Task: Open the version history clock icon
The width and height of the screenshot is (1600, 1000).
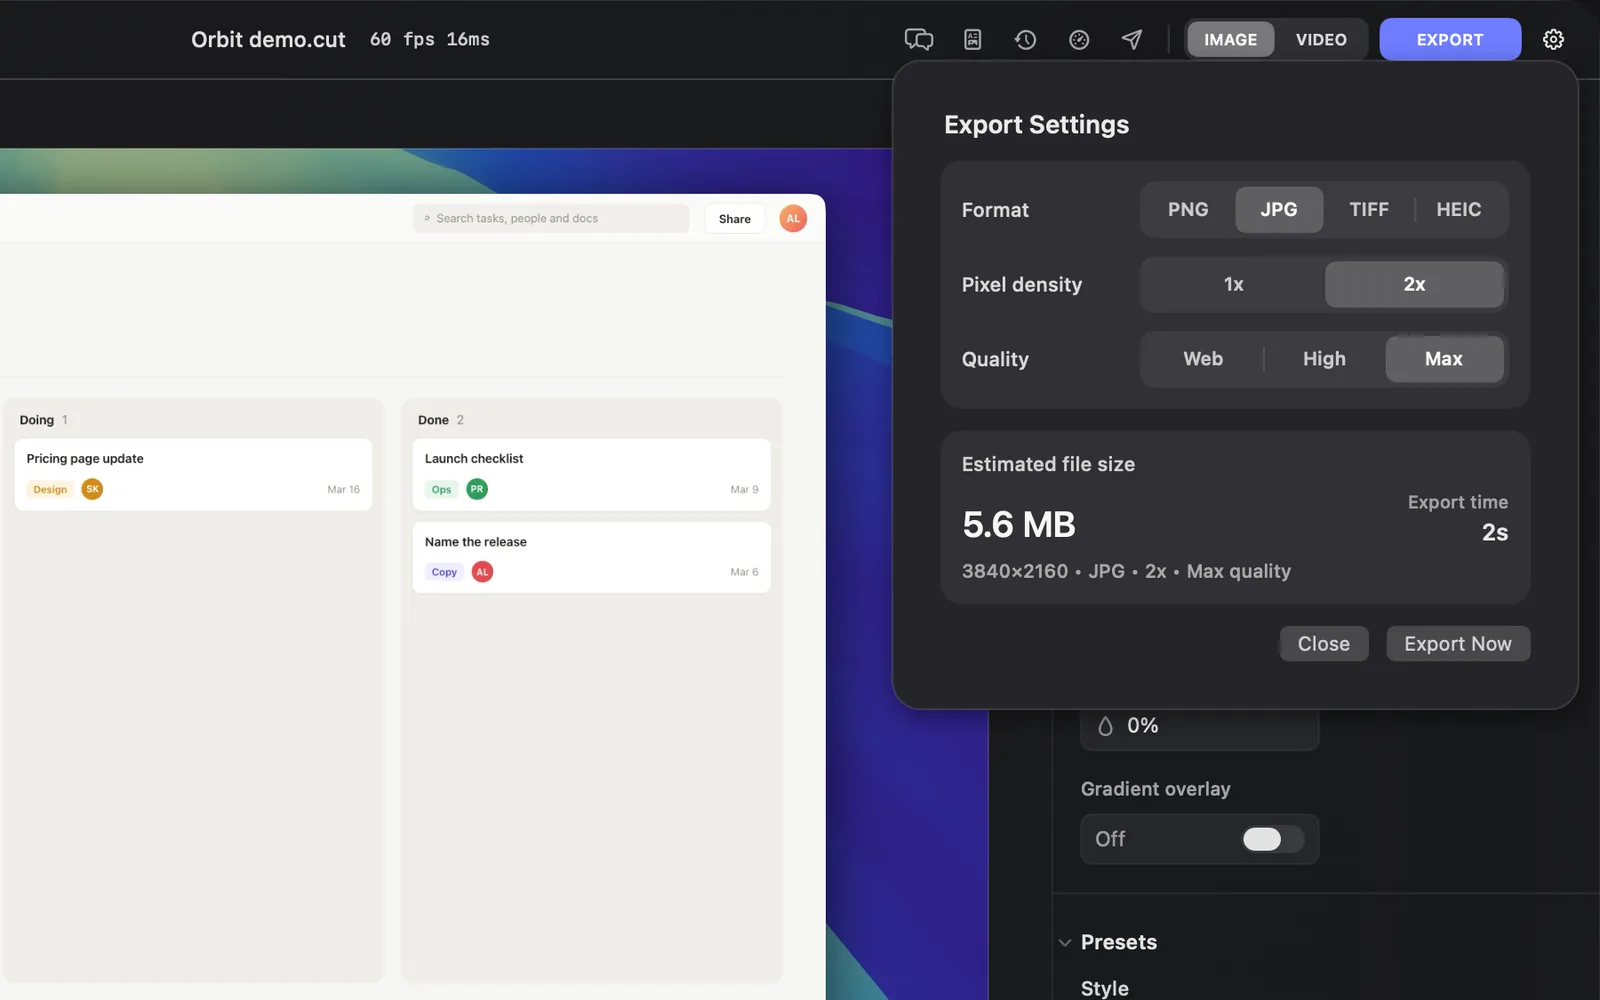Action: (1025, 40)
